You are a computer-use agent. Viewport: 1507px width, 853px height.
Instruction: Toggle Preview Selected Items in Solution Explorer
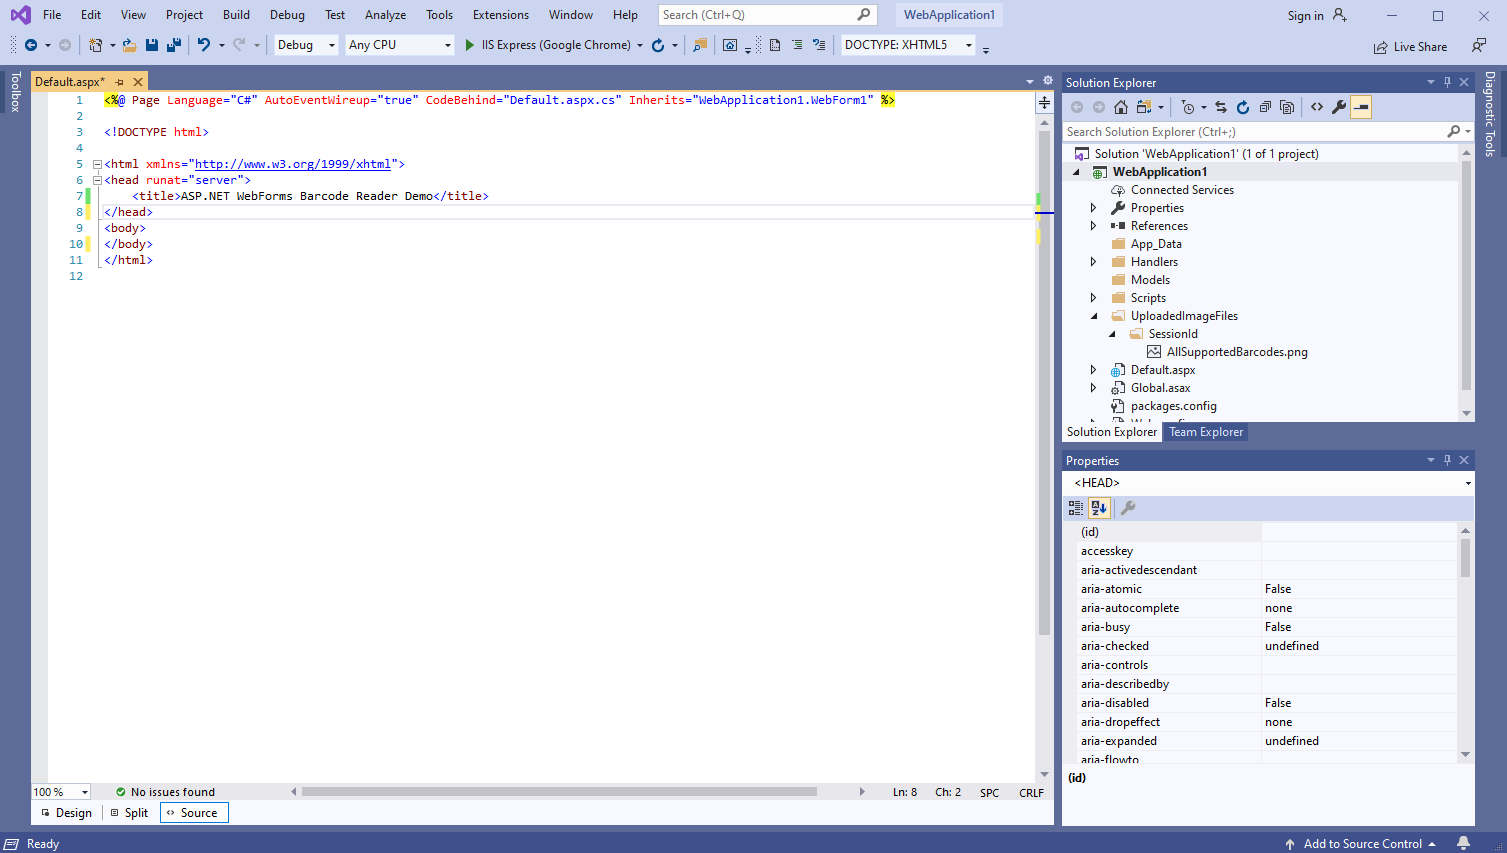1361,107
